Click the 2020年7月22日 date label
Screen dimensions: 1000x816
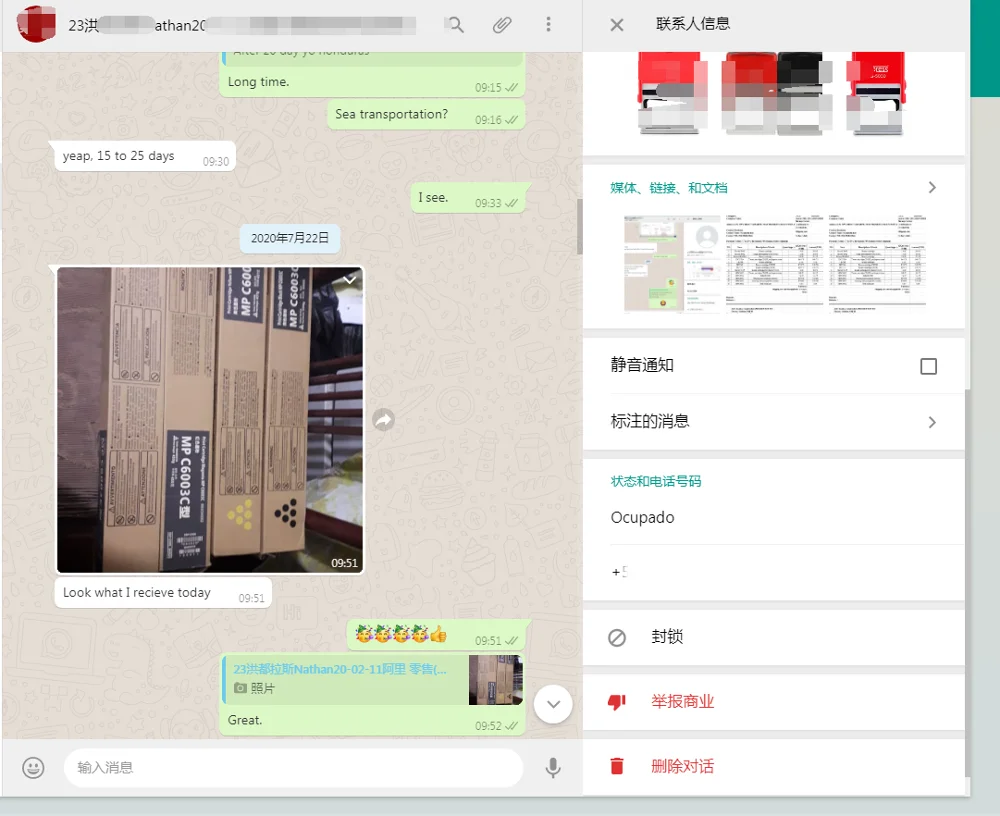(x=290, y=238)
